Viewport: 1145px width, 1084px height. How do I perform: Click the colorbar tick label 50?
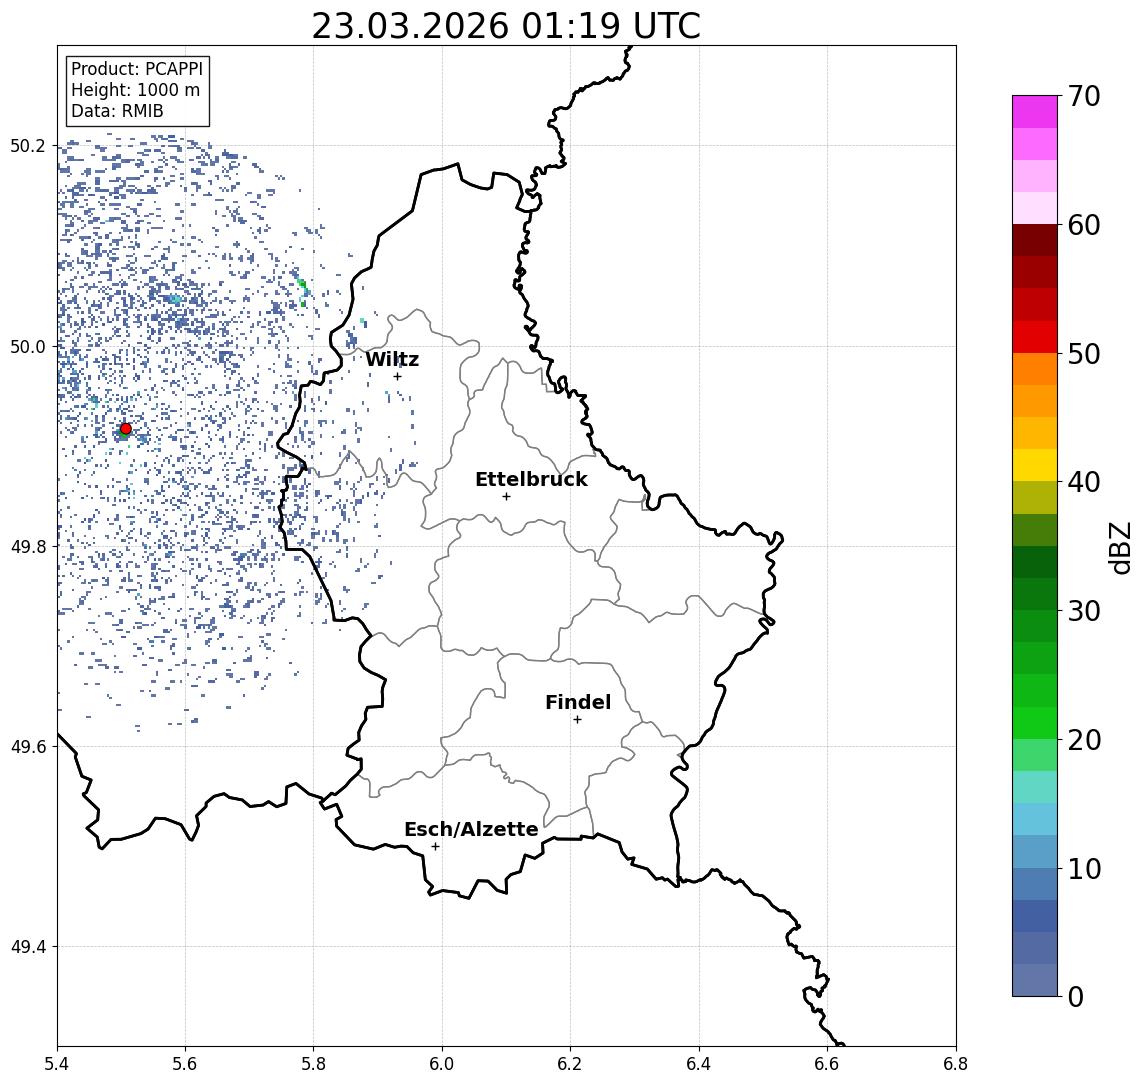(x=1084, y=354)
